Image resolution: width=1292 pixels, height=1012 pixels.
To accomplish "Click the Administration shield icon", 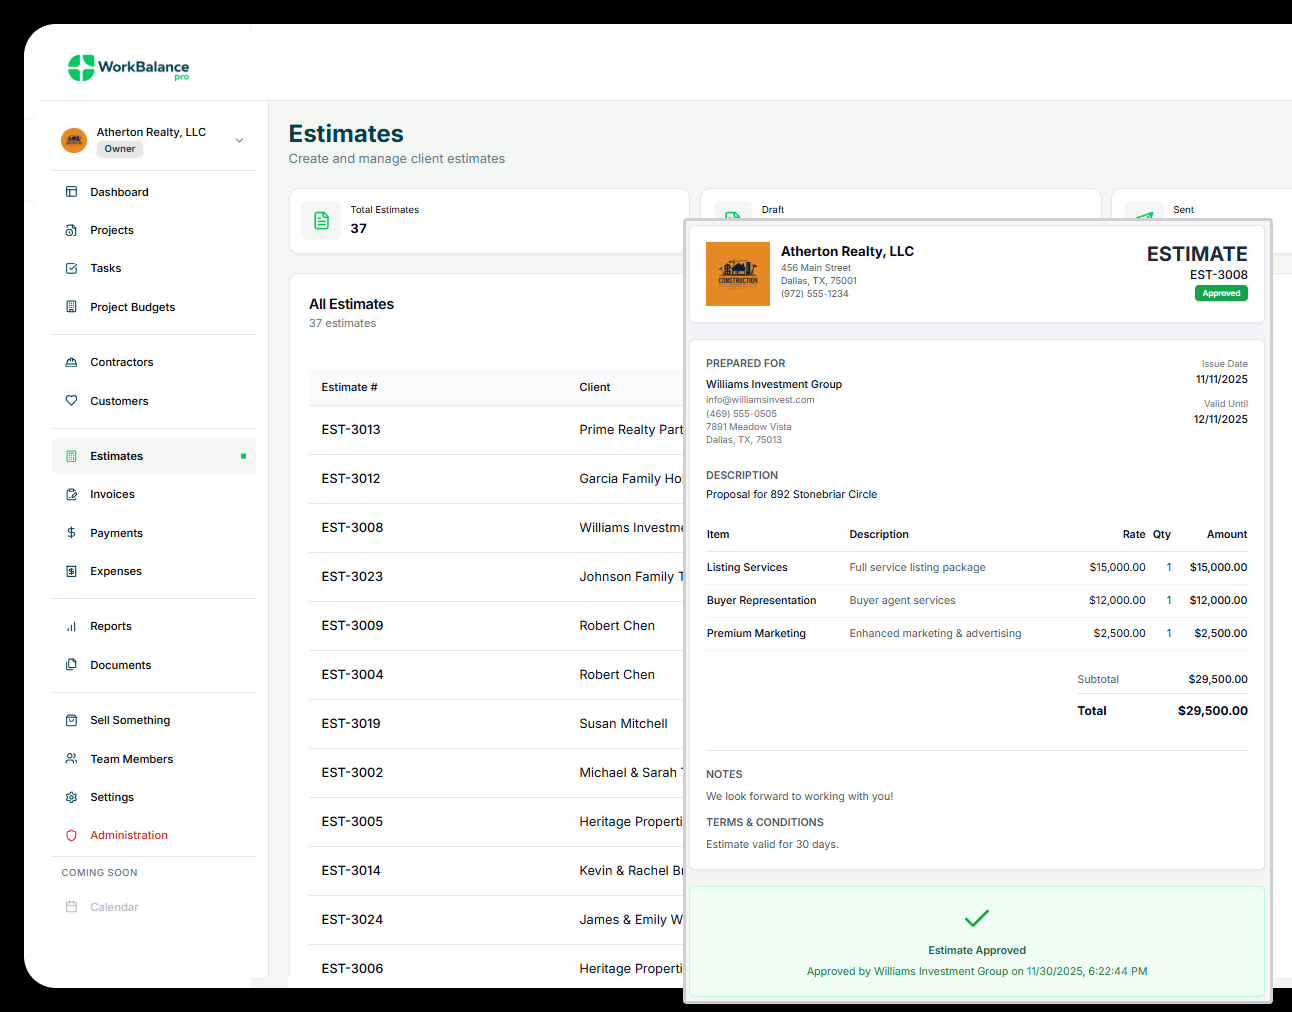I will (x=71, y=835).
